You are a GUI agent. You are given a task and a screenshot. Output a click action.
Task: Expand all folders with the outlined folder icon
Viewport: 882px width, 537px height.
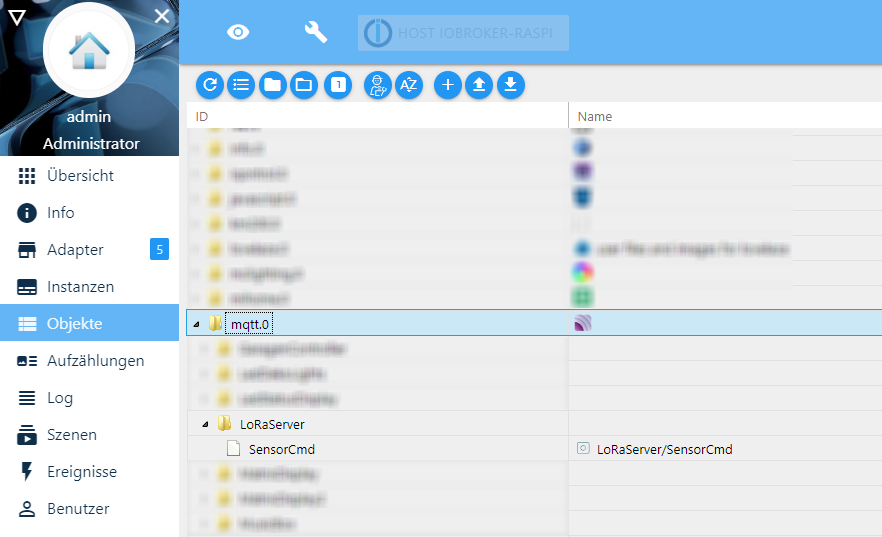tap(304, 85)
